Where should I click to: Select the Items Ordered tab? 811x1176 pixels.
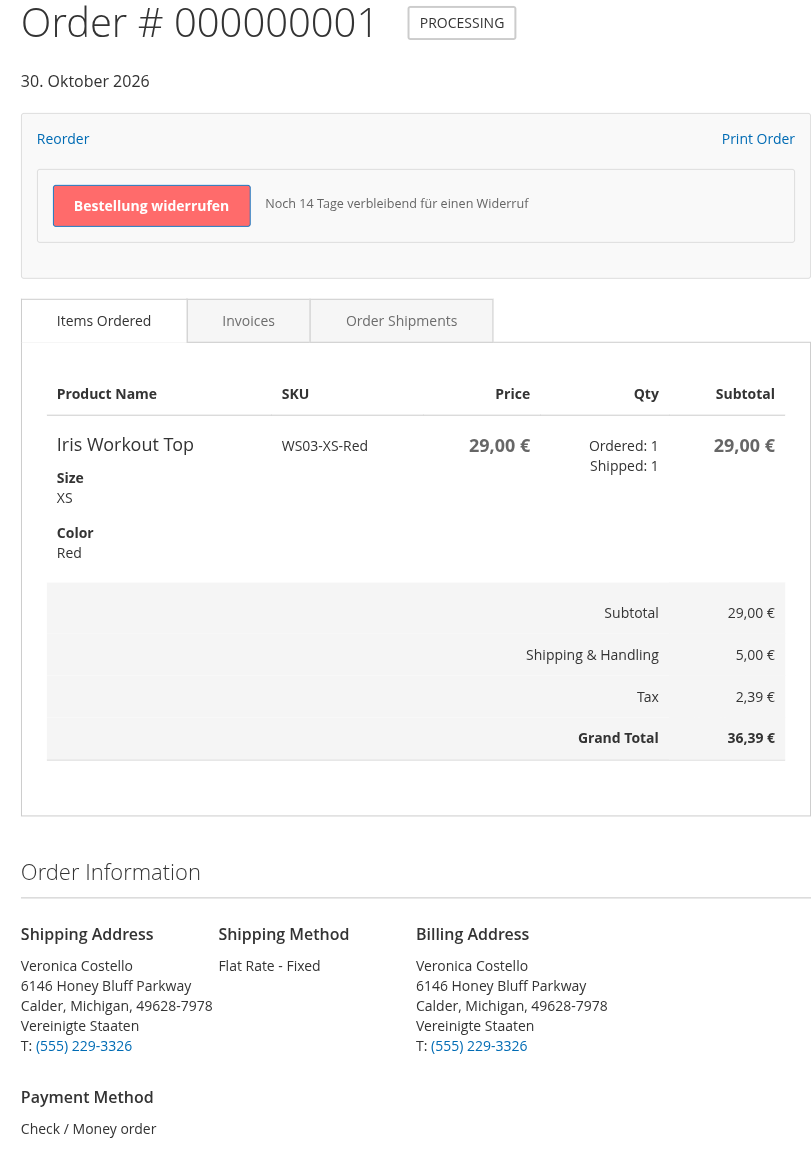[x=104, y=321]
